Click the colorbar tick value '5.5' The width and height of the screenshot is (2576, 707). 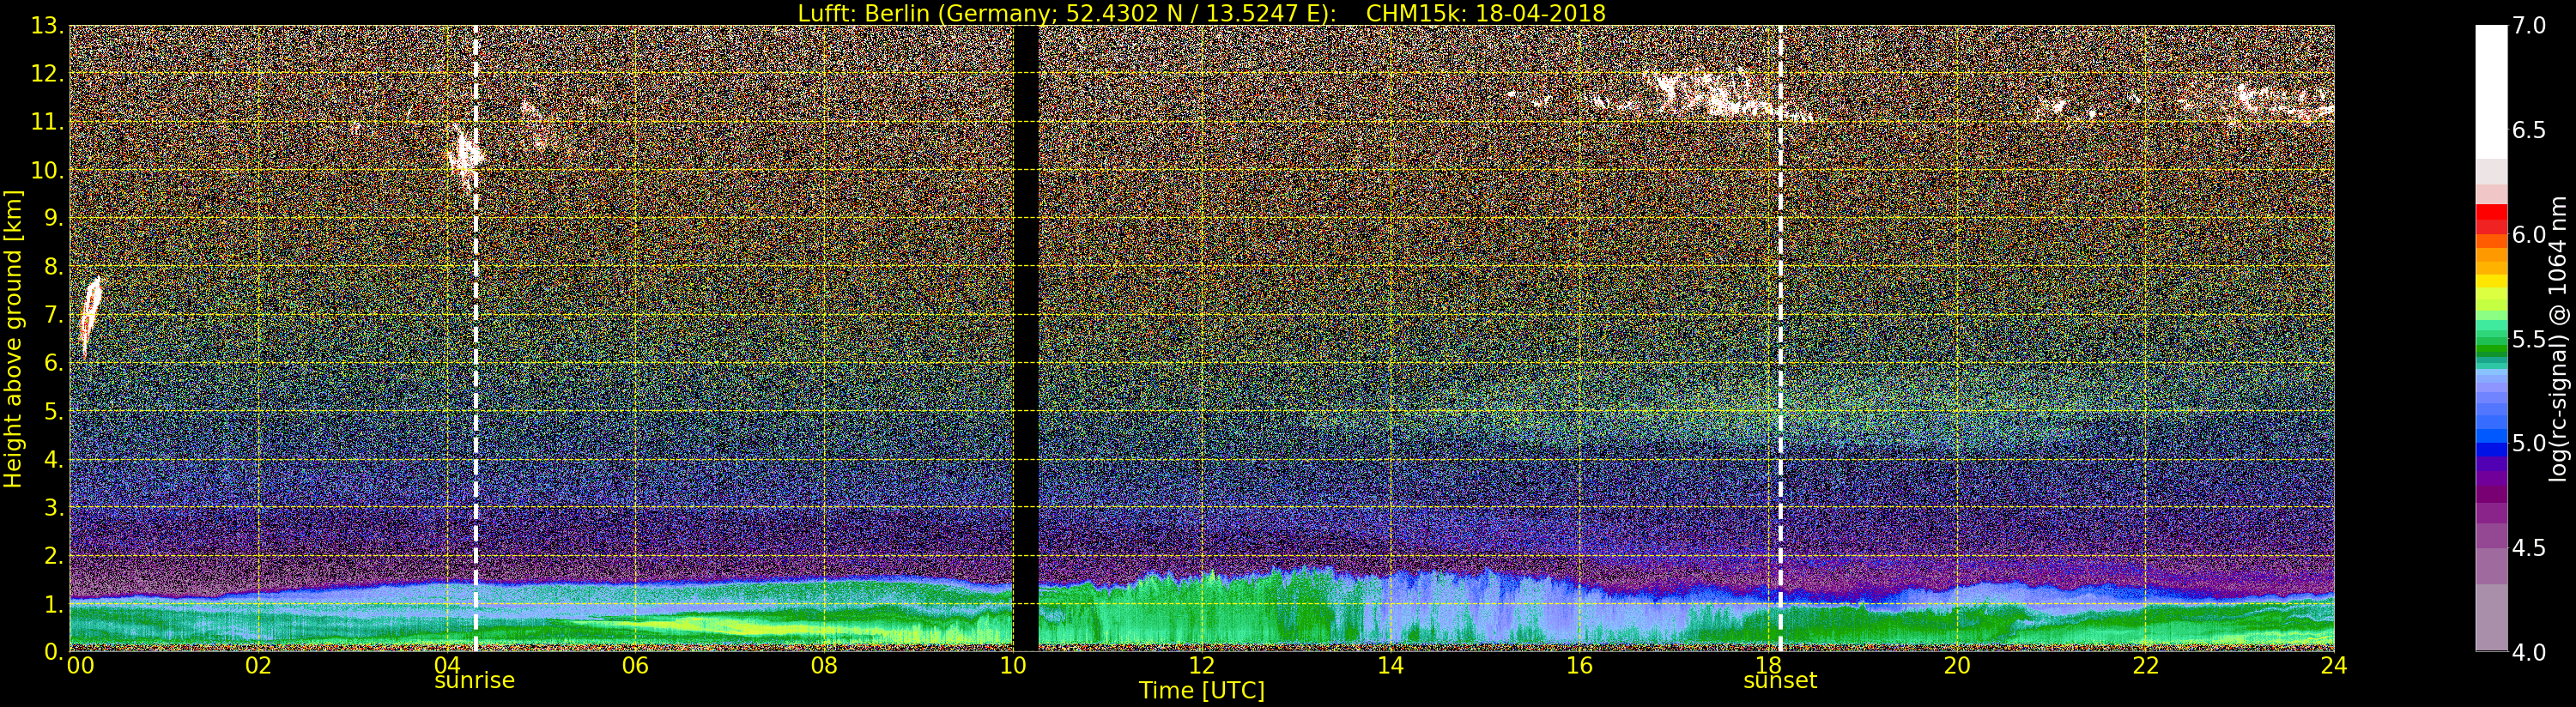[x=2529, y=339]
